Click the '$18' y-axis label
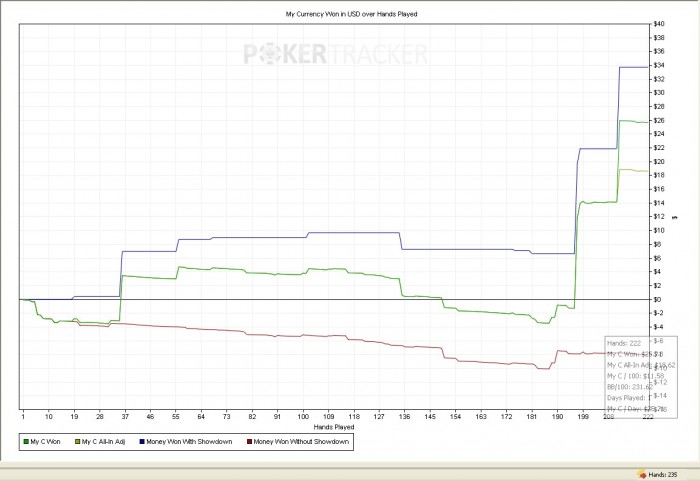 (659, 175)
